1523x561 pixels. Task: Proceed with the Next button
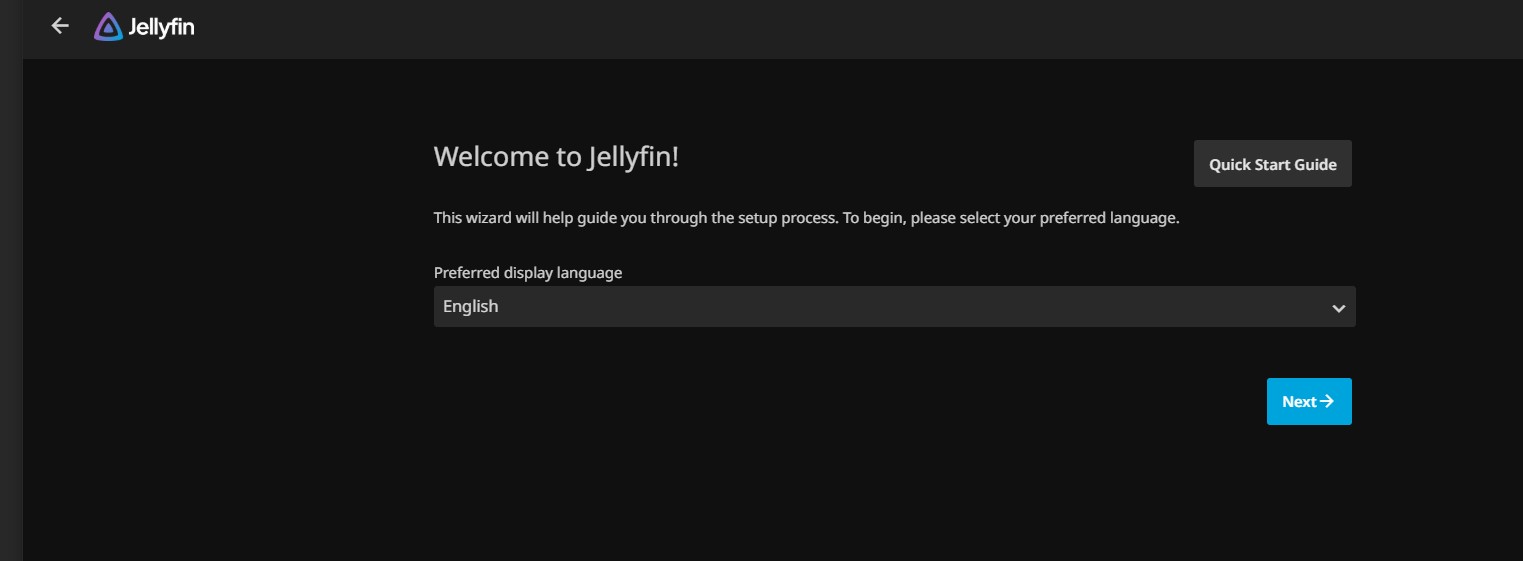1309,401
